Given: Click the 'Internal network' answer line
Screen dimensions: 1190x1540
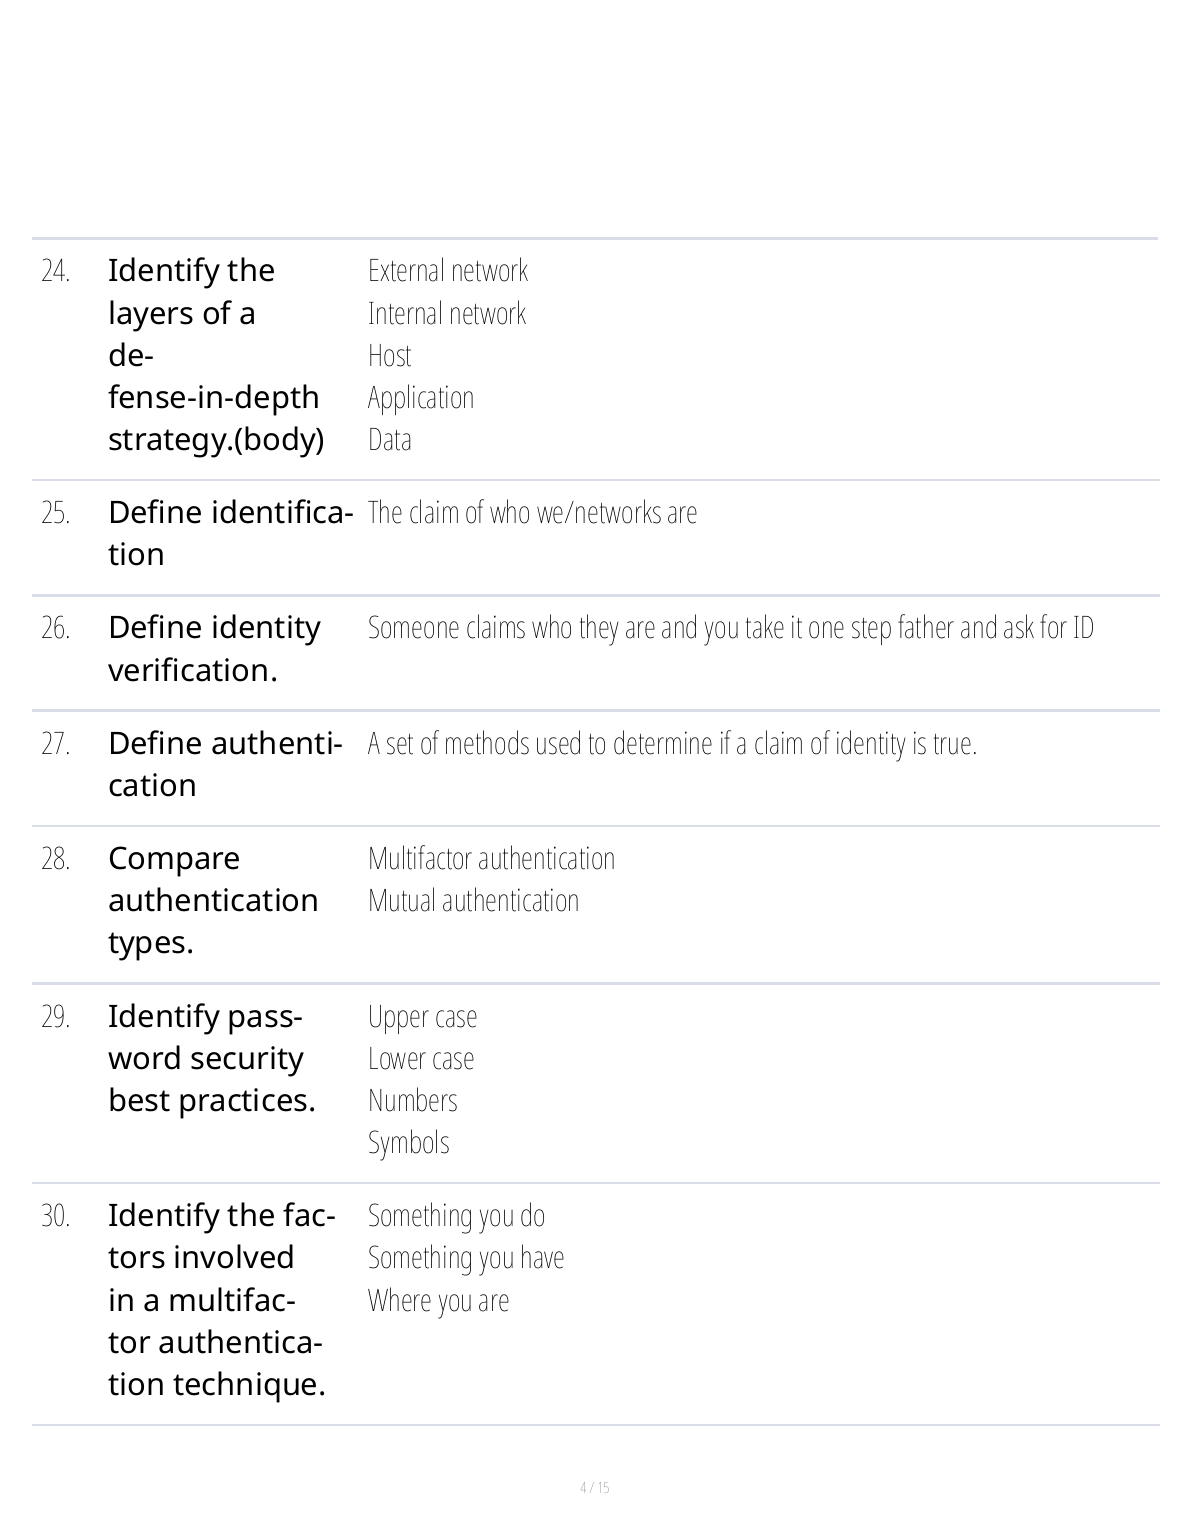Looking at the screenshot, I should [x=446, y=314].
